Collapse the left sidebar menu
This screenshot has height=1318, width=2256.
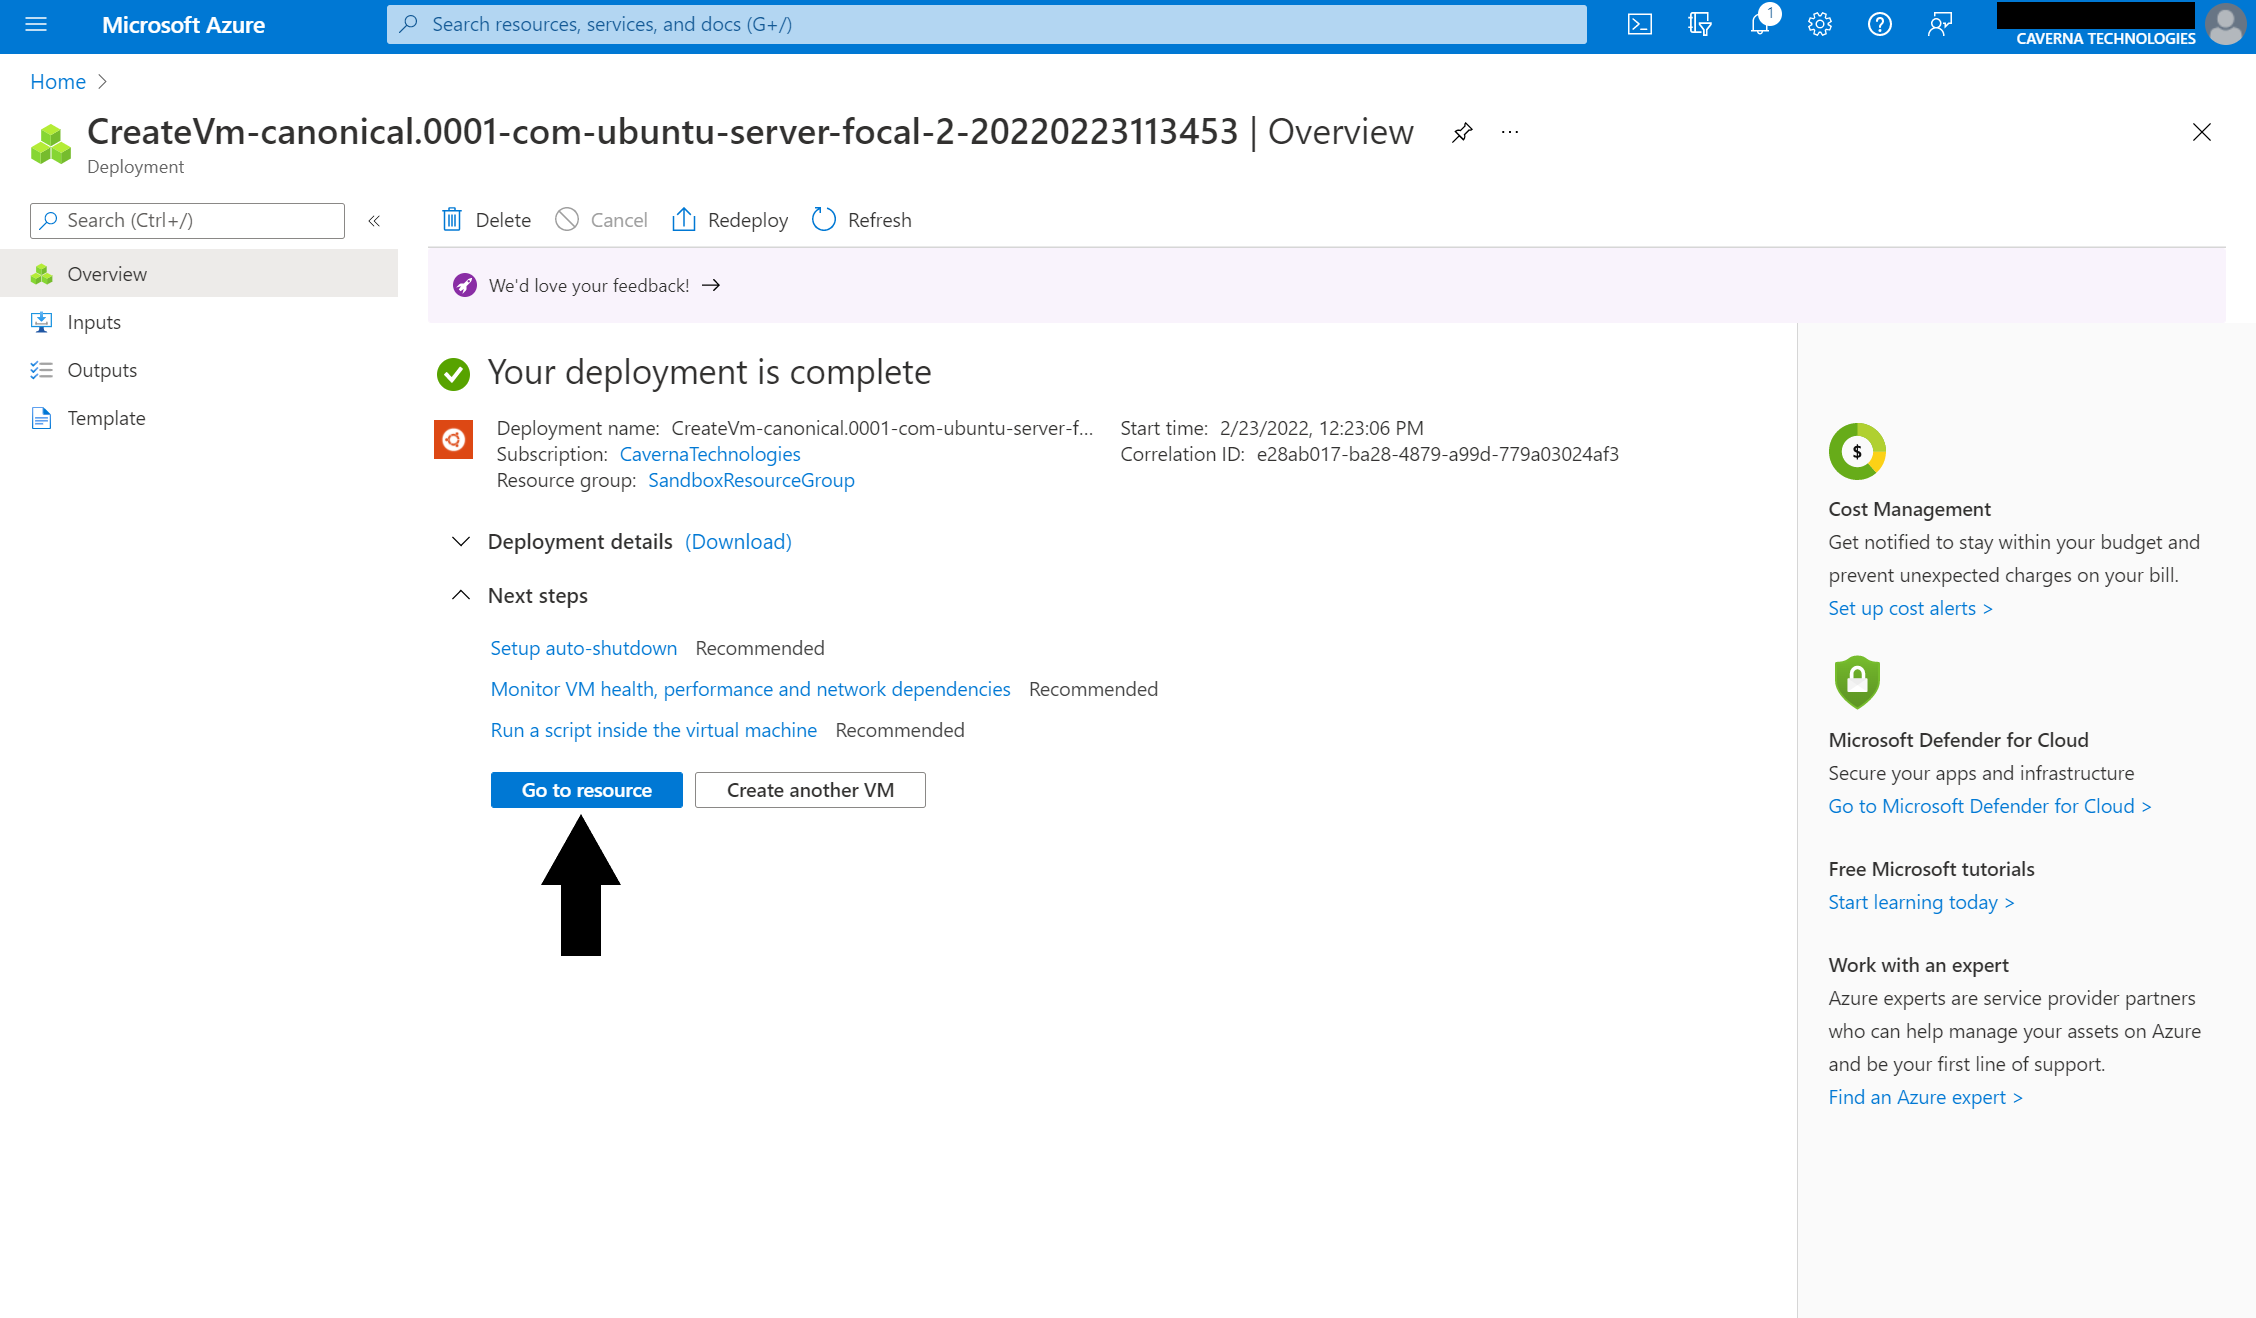tap(374, 221)
